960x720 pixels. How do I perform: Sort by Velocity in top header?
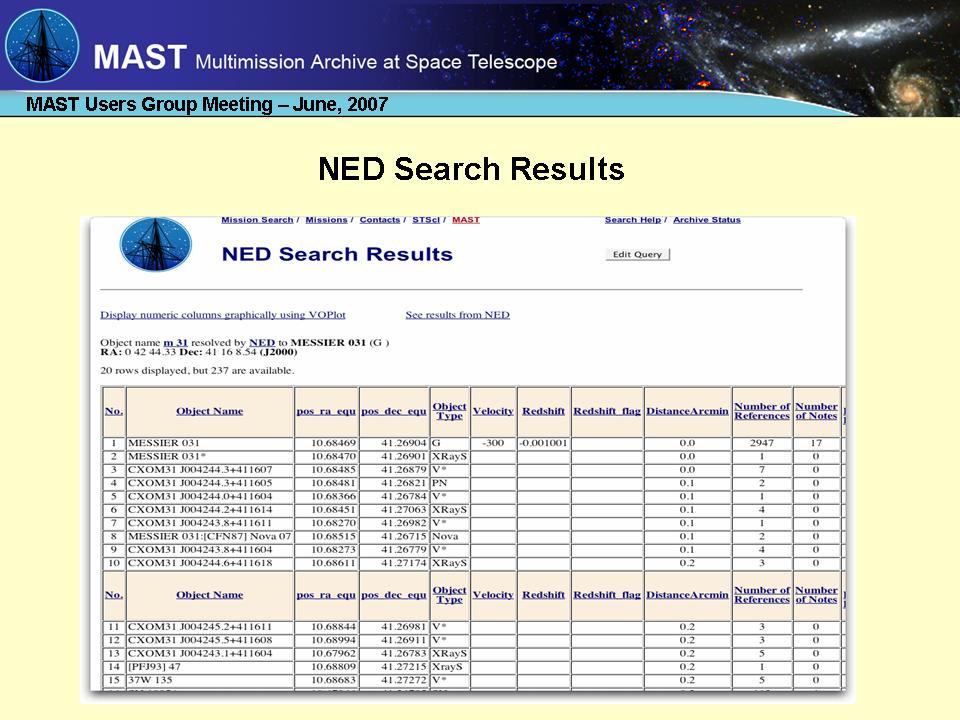(493, 411)
